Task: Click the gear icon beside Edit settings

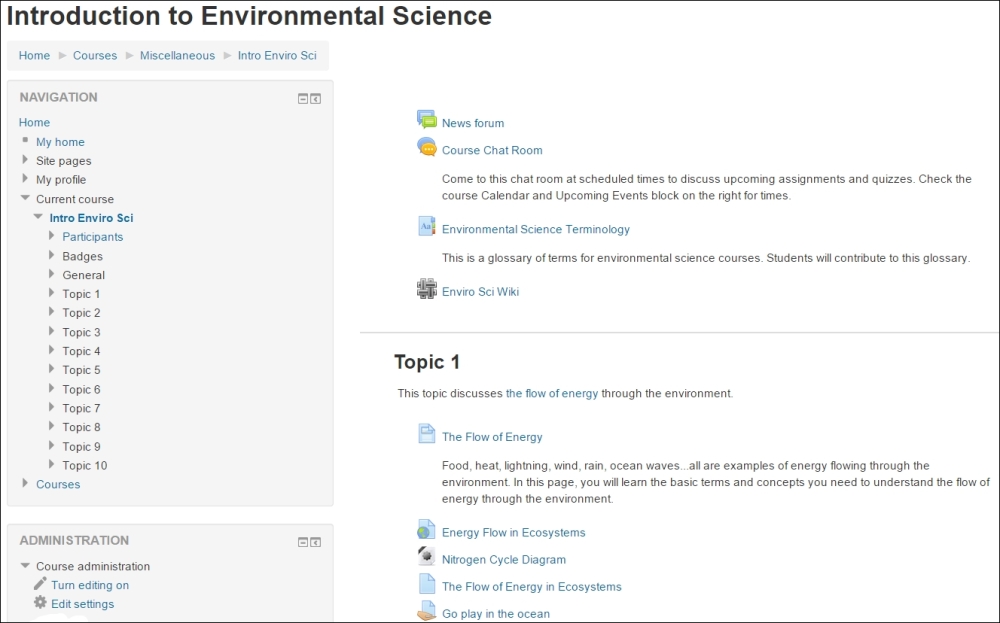Action: [x=40, y=602]
